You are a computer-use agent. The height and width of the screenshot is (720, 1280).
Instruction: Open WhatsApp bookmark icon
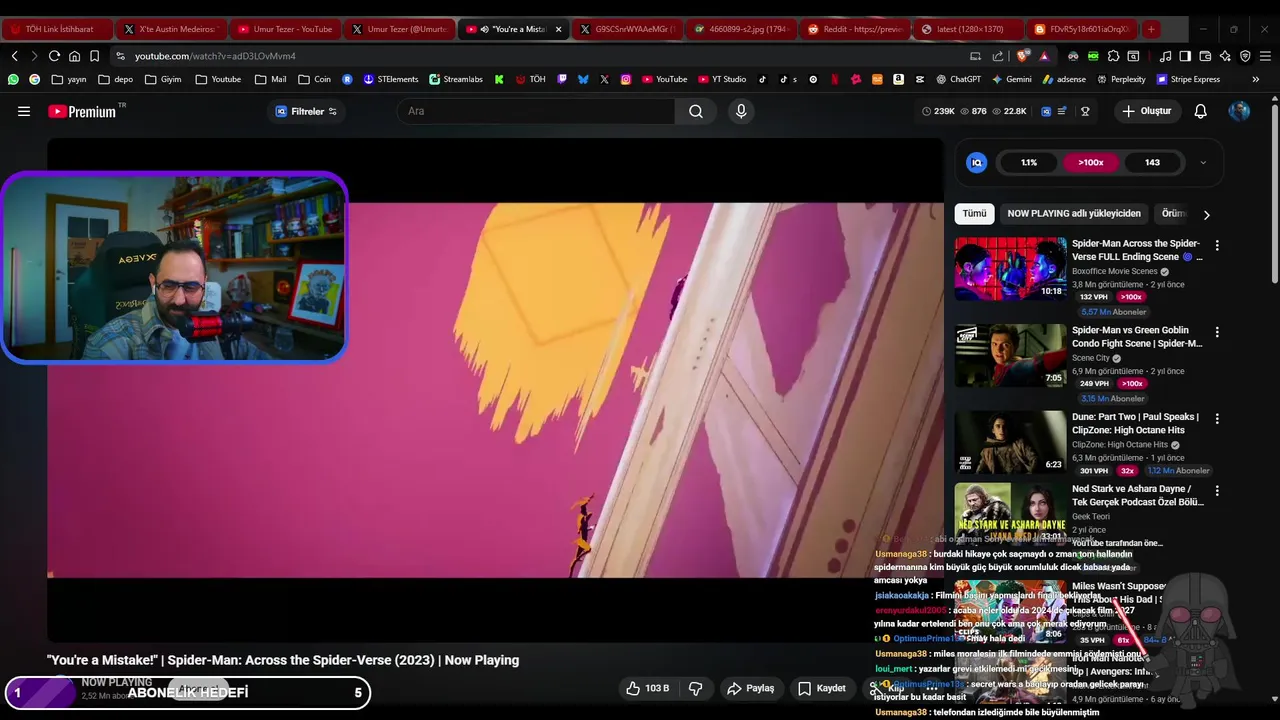[x=13, y=79]
